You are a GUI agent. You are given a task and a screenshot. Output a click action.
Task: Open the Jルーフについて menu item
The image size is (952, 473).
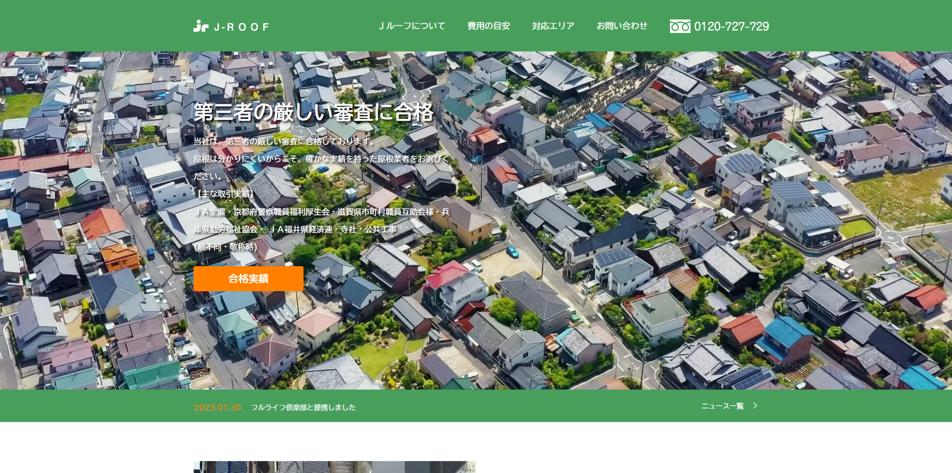(x=412, y=26)
